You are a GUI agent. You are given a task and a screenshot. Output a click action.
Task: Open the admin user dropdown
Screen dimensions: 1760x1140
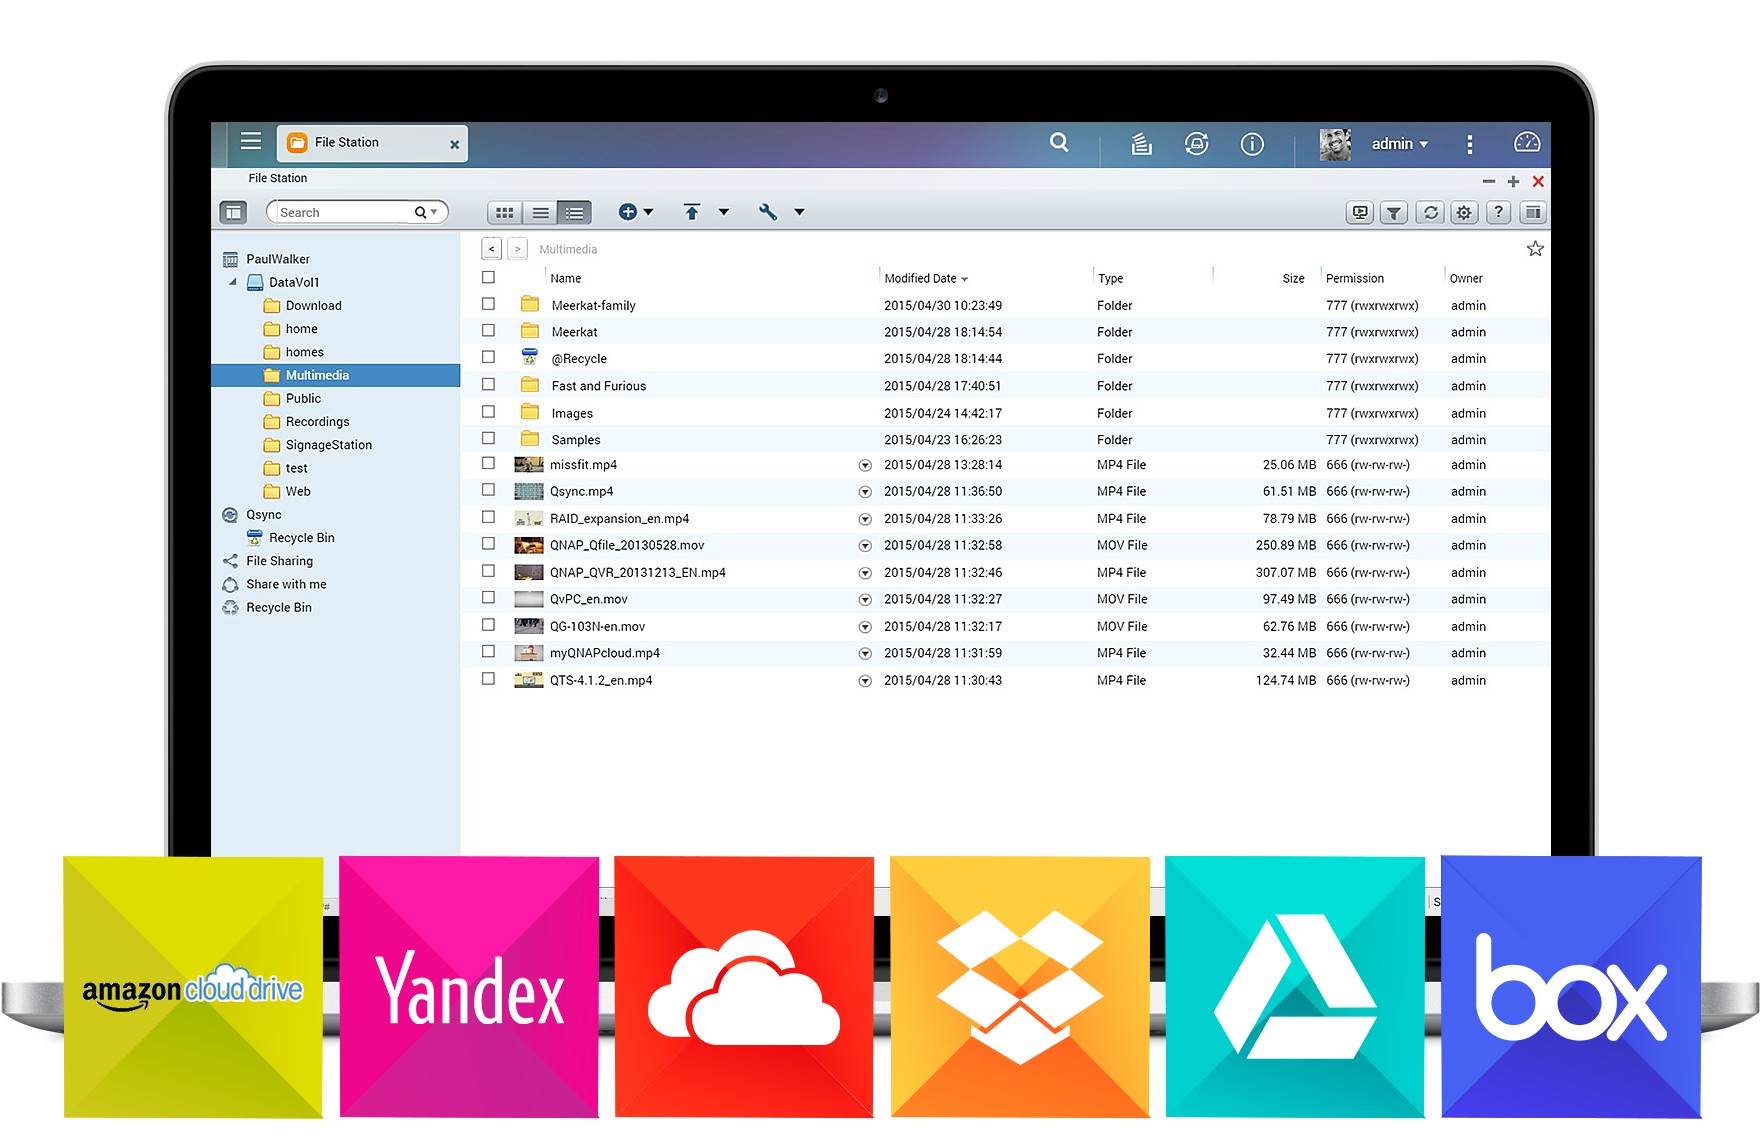(x=1399, y=144)
